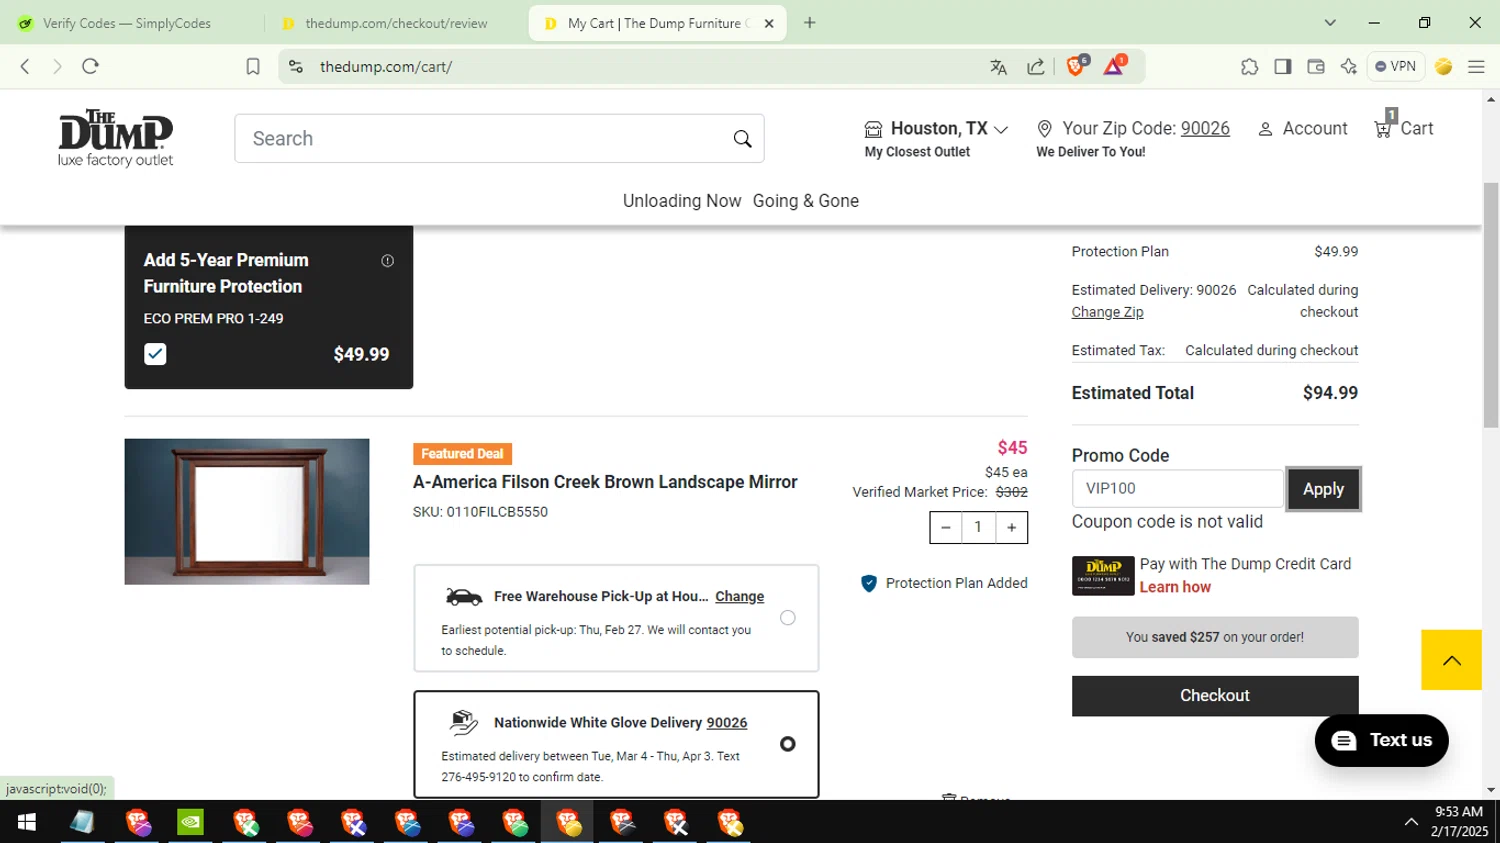Open the browser hamburger menu
1500x843 pixels.
[1476, 66]
